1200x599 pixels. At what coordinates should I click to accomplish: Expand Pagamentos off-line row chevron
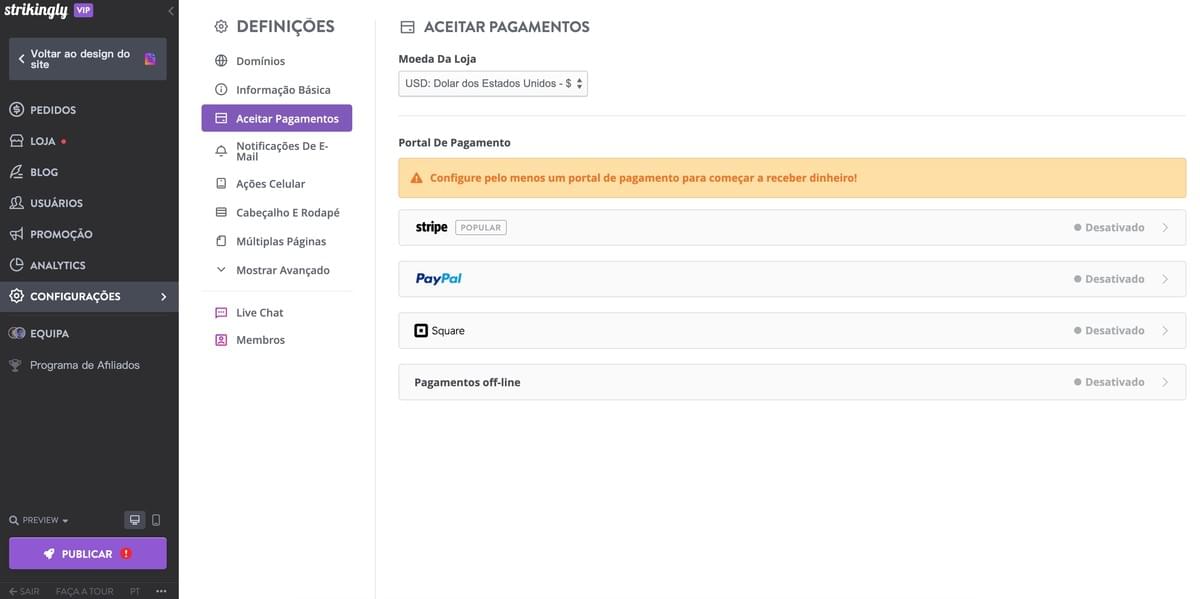pos(1165,382)
